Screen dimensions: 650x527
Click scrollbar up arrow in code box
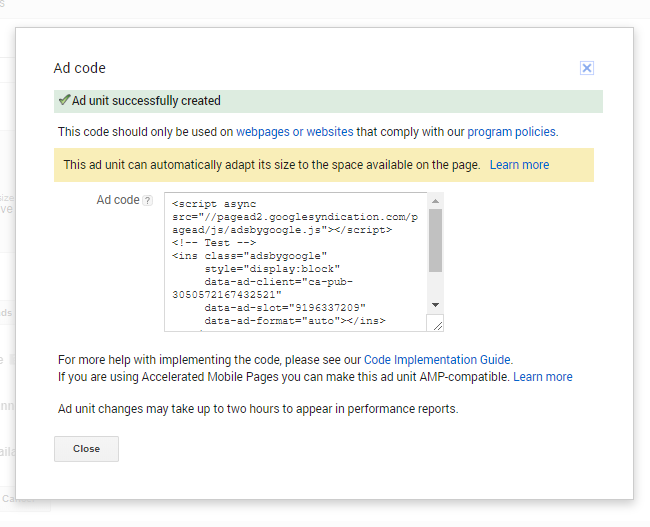(435, 201)
